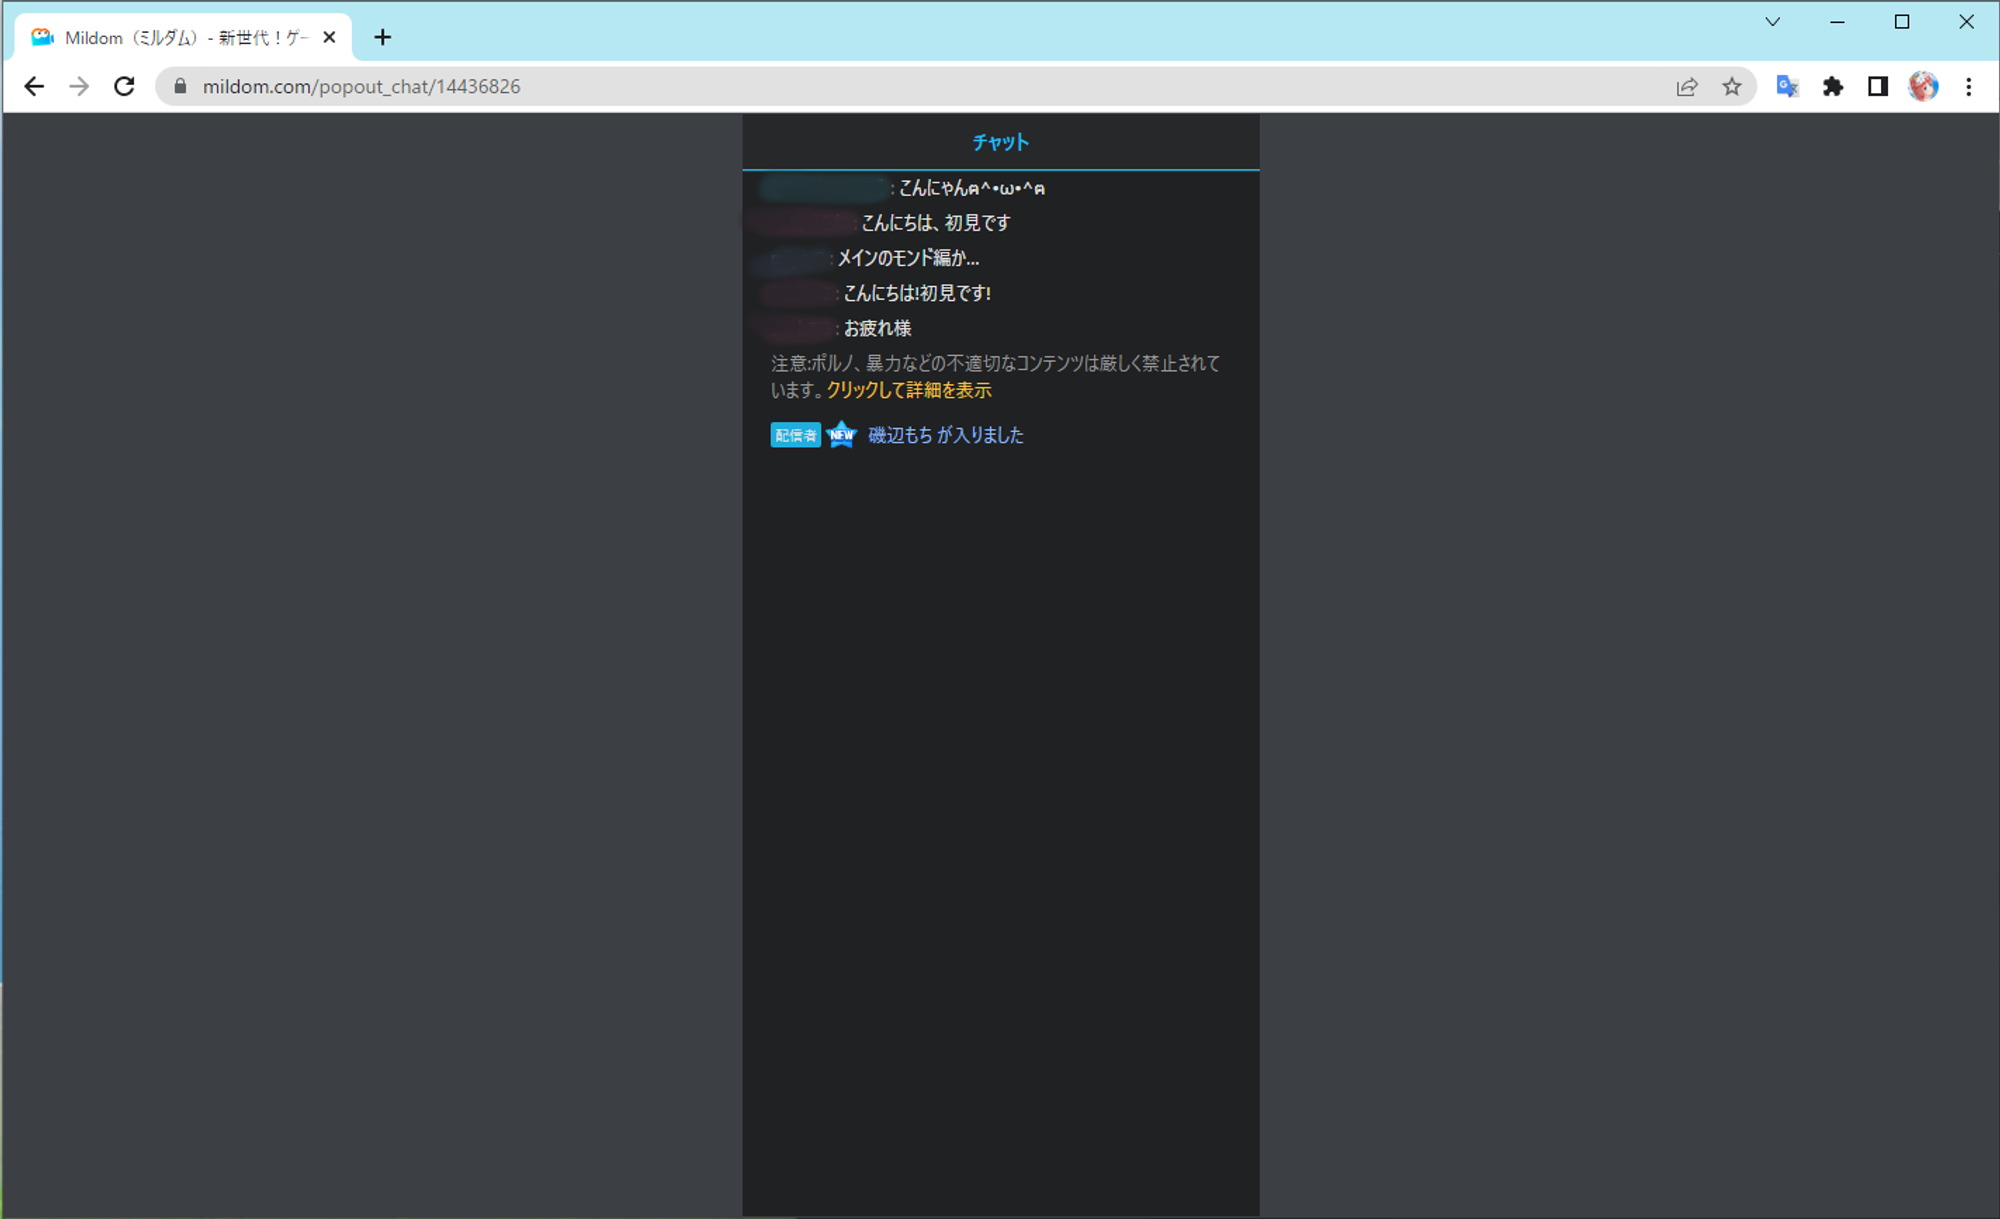The width and height of the screenshot is (2000, 1219).
Task: Open a new browser tab
Action: (x=383, y=38)
